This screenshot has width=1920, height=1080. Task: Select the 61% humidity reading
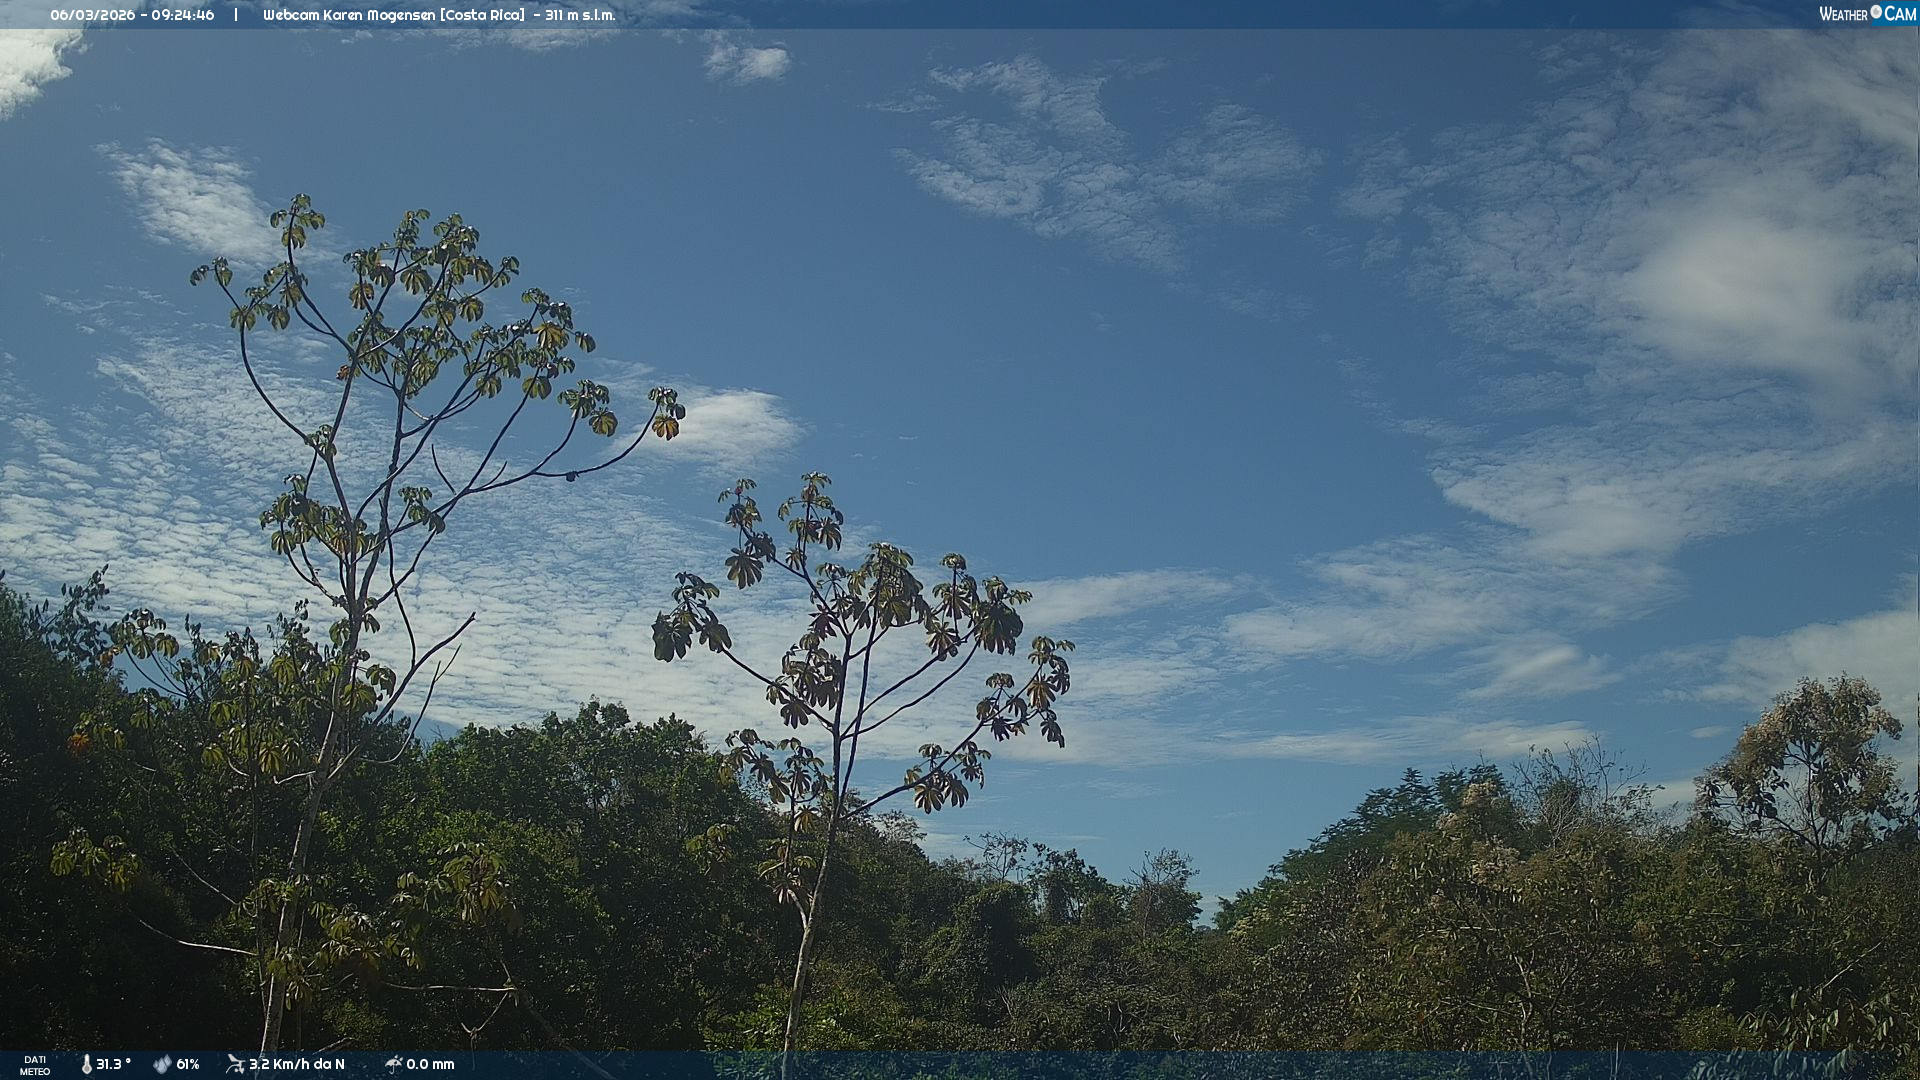click(x=188, y=1064)
